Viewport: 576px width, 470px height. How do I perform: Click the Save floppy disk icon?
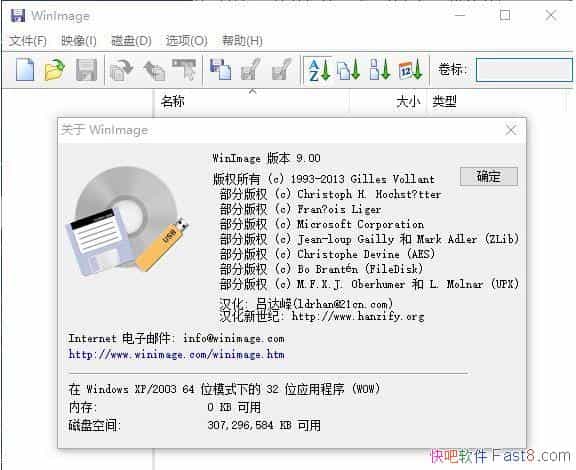[86, 69]
